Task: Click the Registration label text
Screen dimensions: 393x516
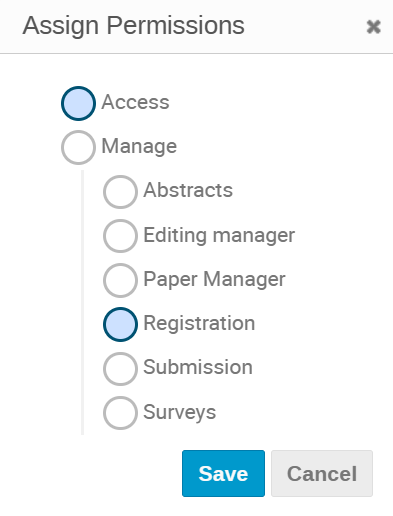Action: pyautogui.click(x=199, y=323)
